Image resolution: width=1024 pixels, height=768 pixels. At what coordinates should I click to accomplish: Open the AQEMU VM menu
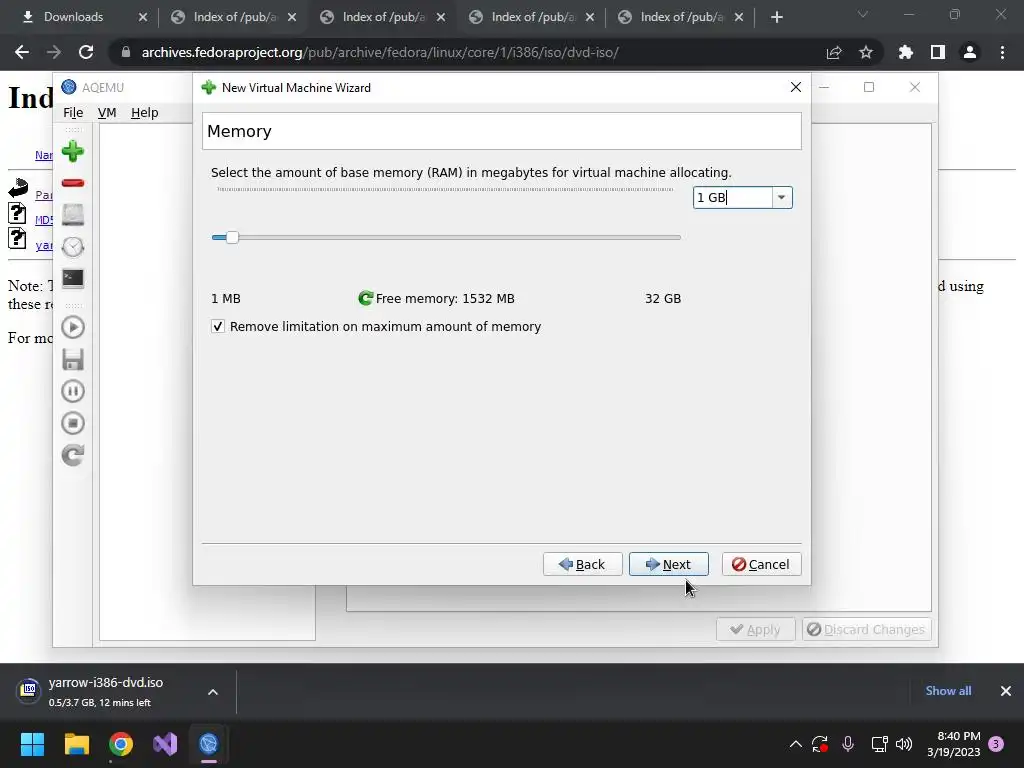[107, 112]
